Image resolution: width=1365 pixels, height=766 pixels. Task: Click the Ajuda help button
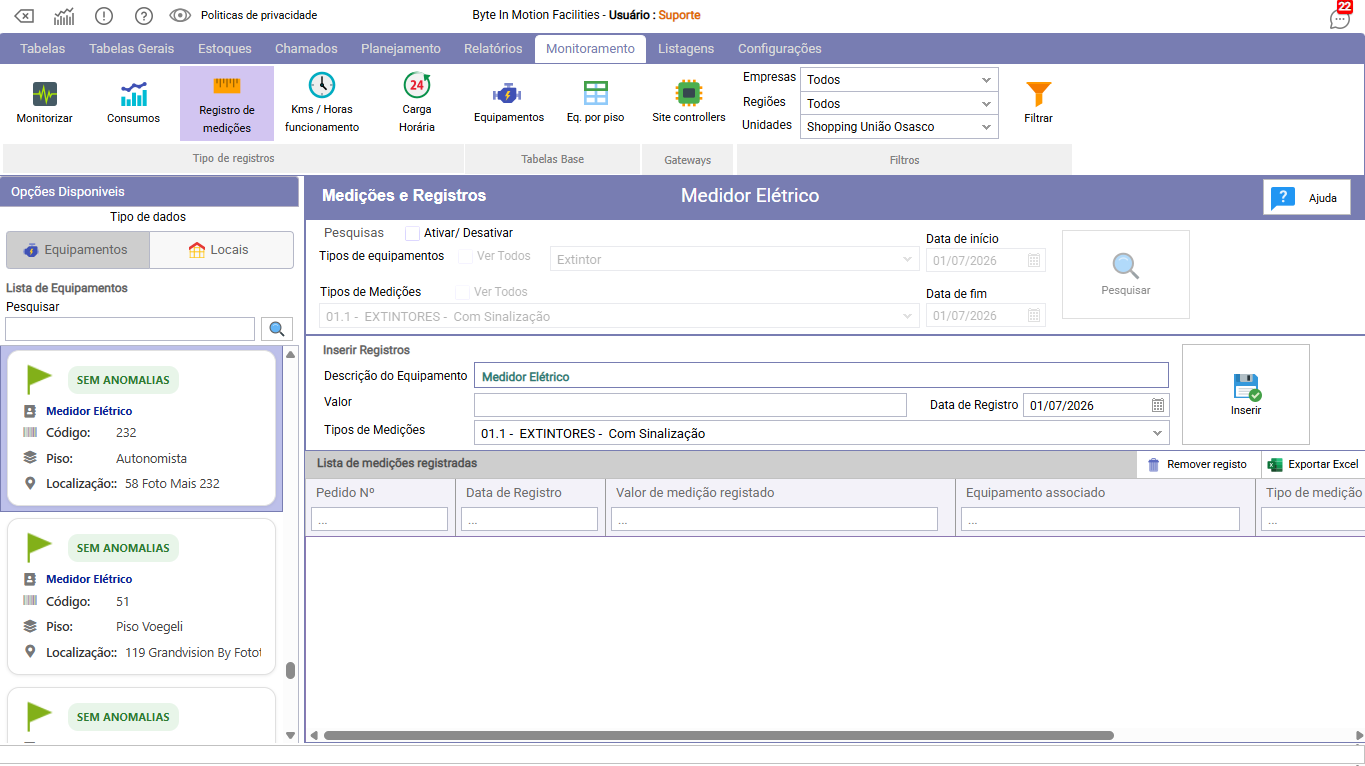1307,198
